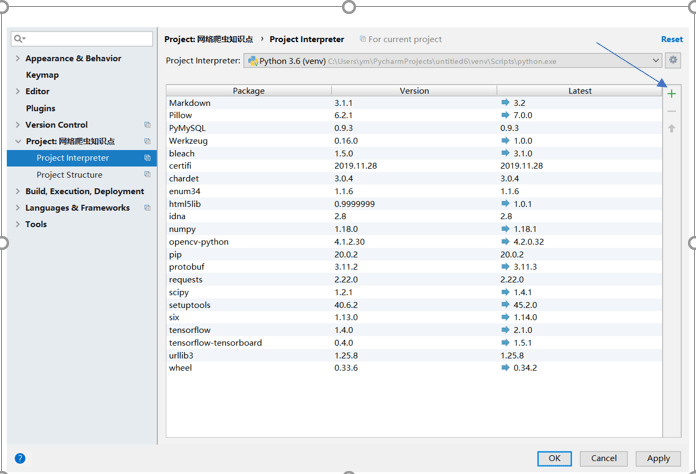
Task: Select the tensorflow-tensorboard package row
Action: [x=414, y=343]
